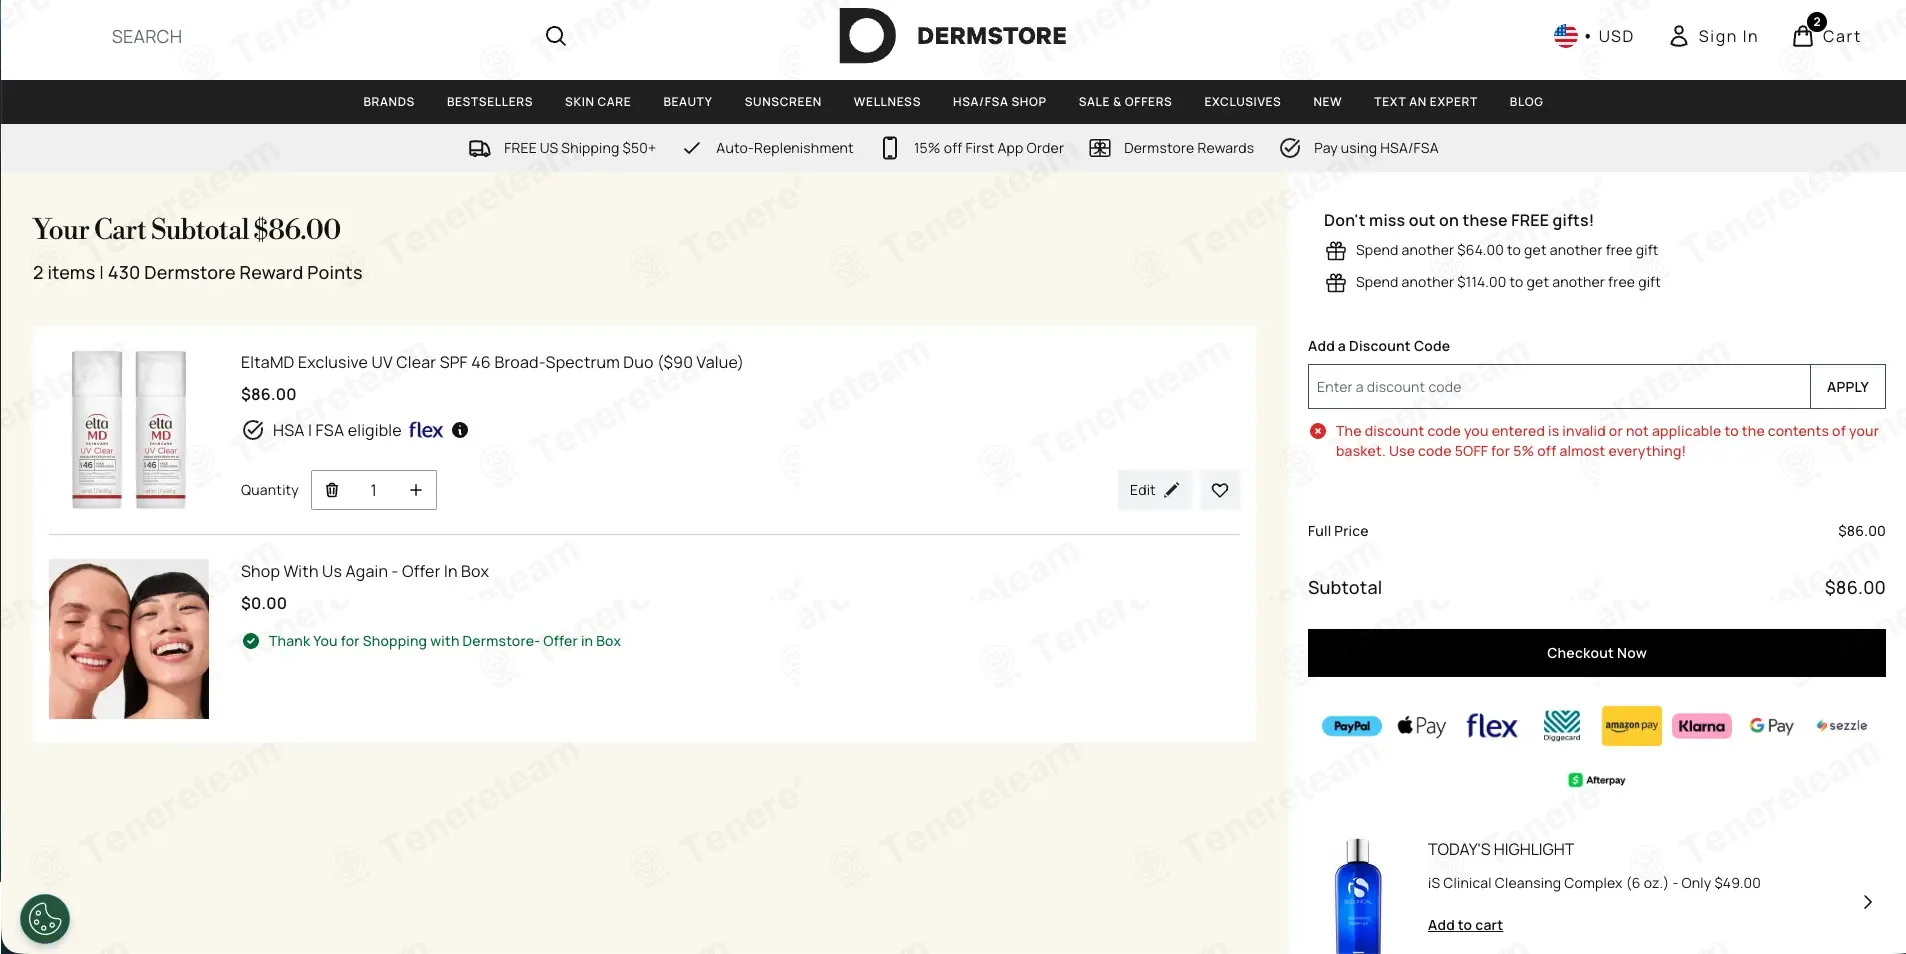The width and height of the screenshot is (1906, 954).
Task: Click Add to cart for iS Clinical
Action: pos(1465,925)
